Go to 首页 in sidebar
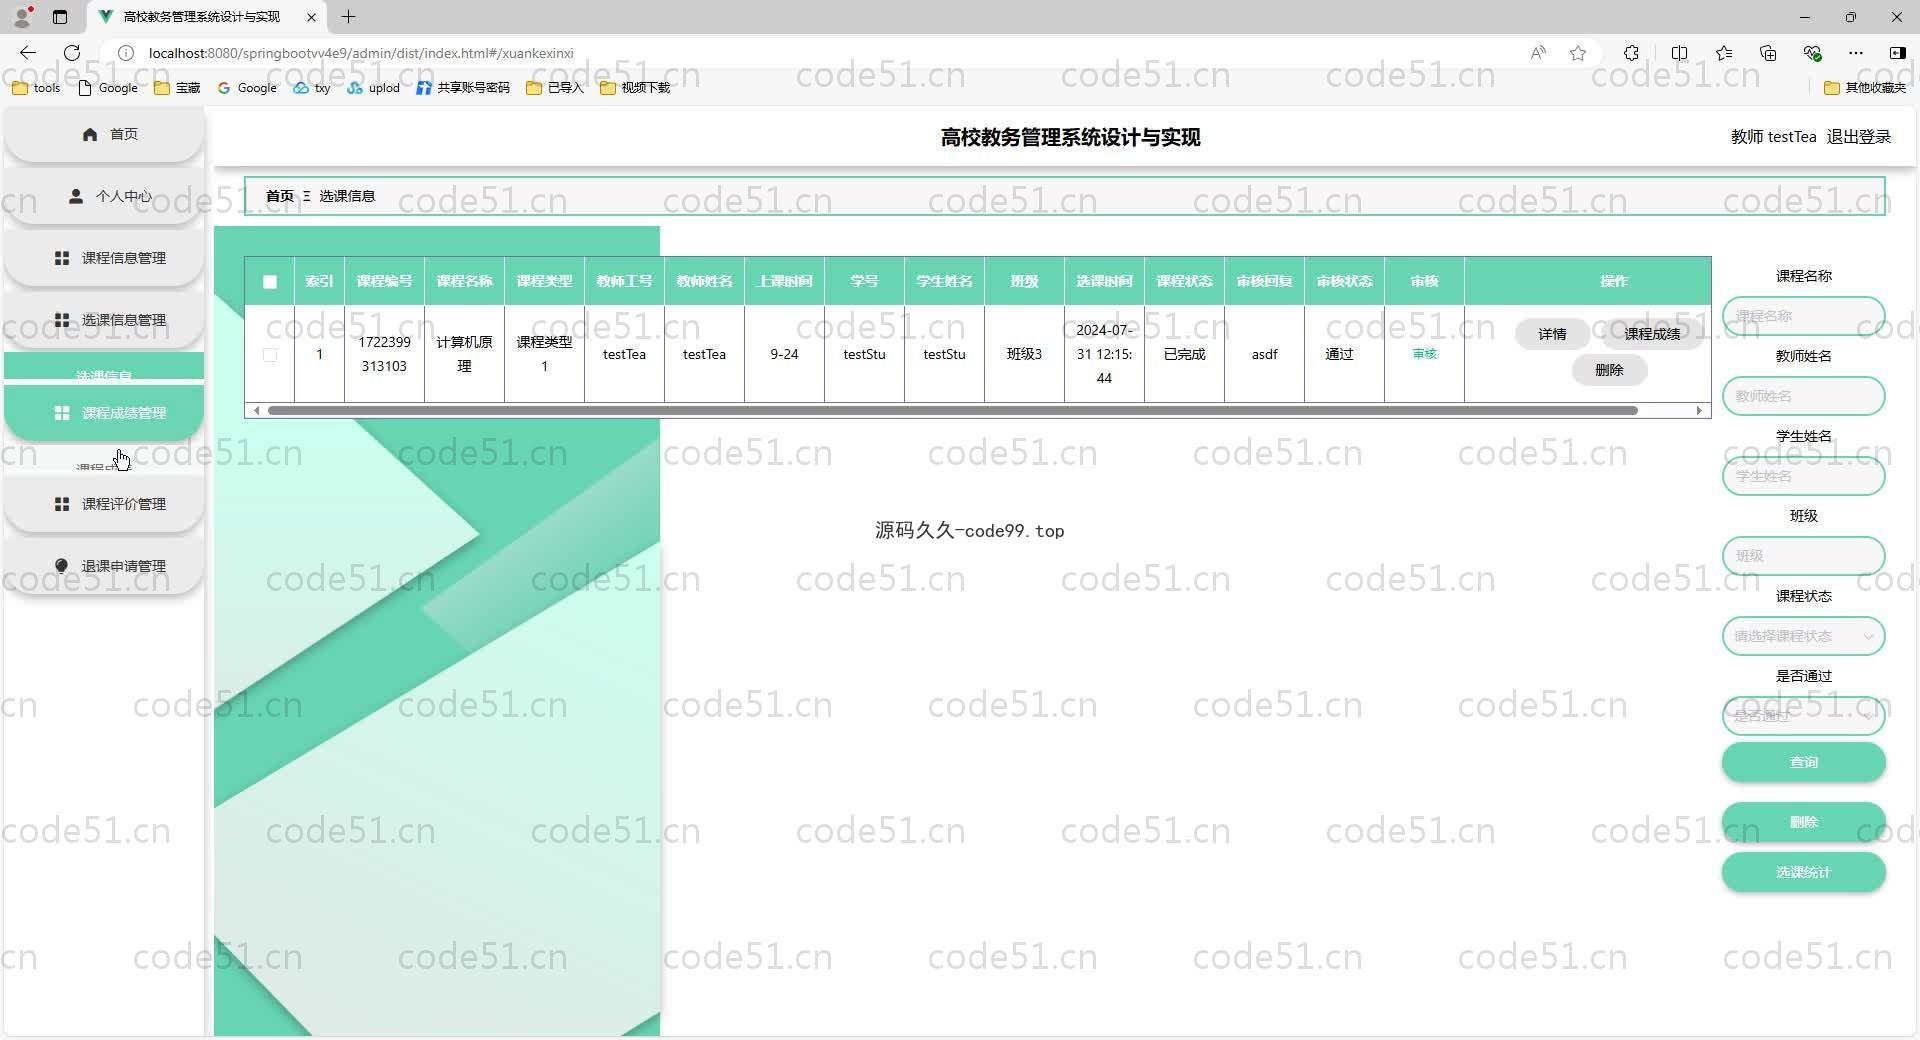 click(104, 134)
